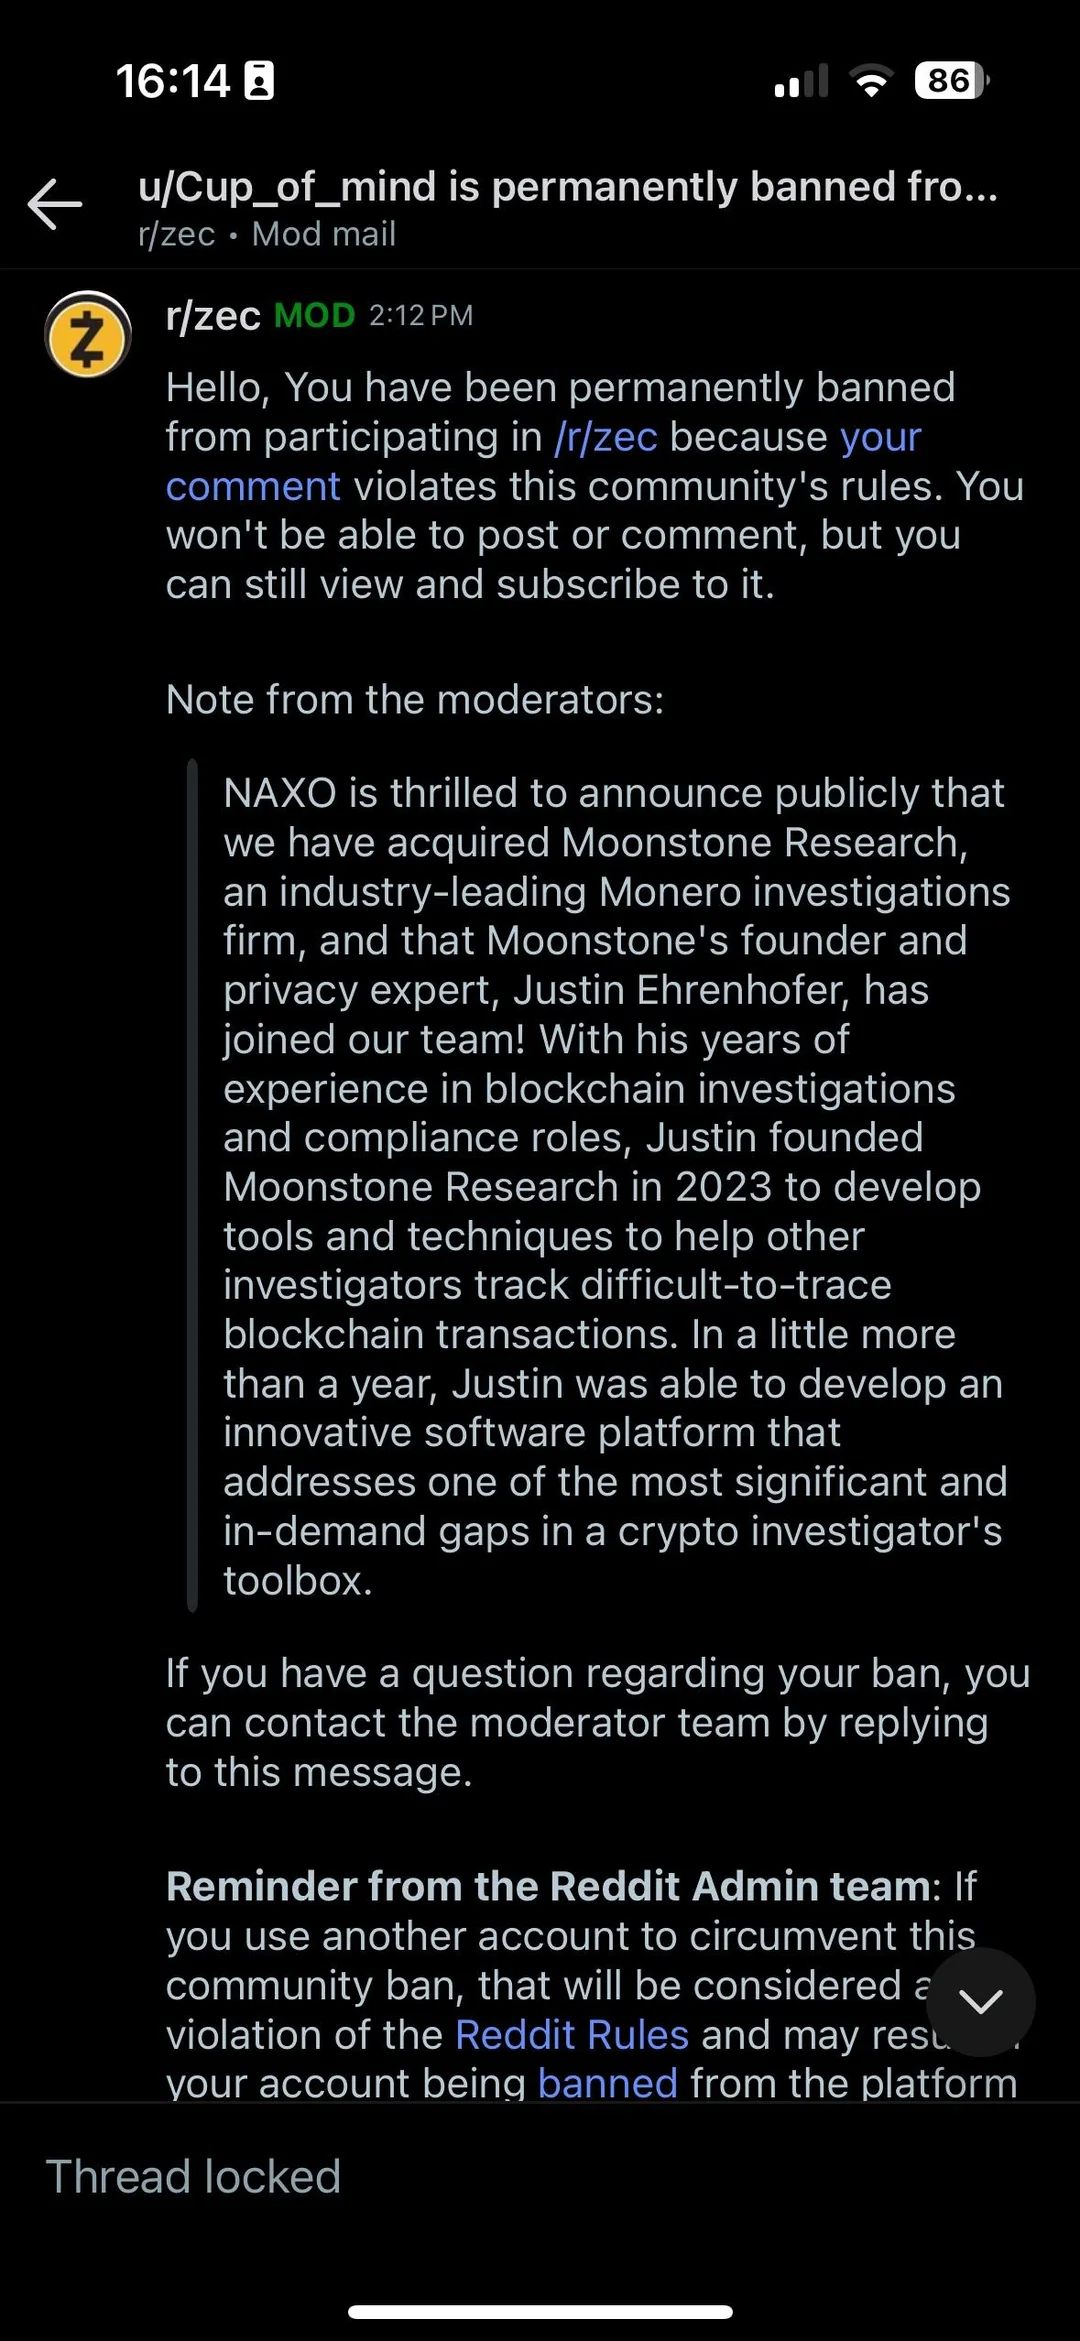This screenshot has height=2341, width=1080.
Task: Tap the Wi-Fi status icon
Action: click(x=871, y=81)
